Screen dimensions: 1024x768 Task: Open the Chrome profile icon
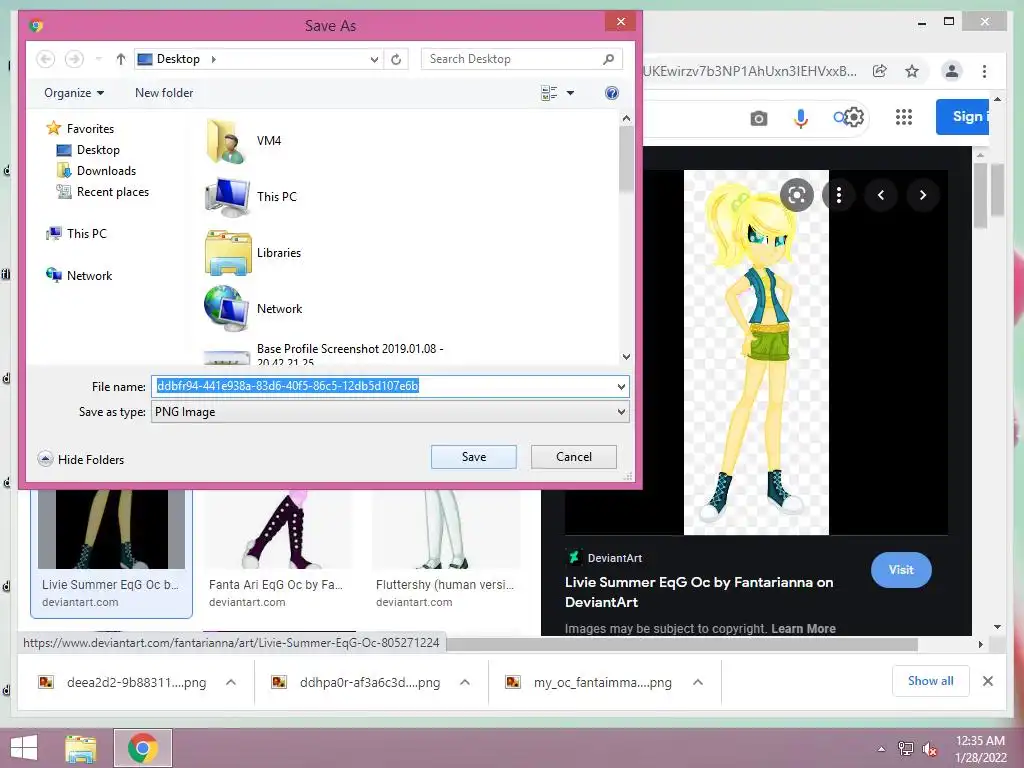(952, 71)
